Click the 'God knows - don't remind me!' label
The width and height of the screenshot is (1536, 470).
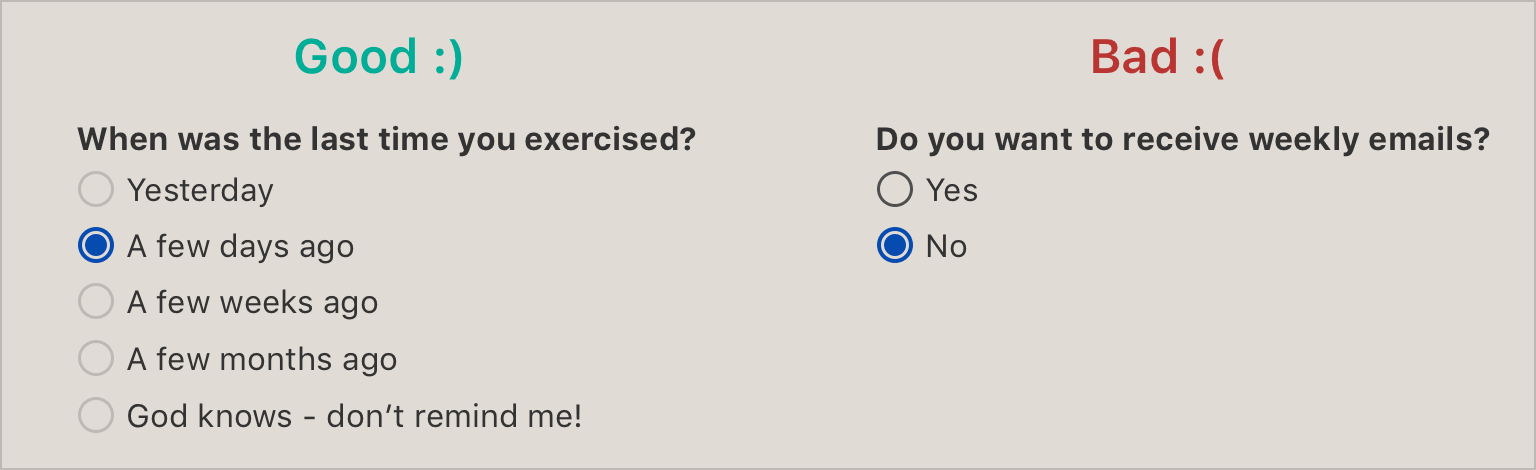coord(354,415)
